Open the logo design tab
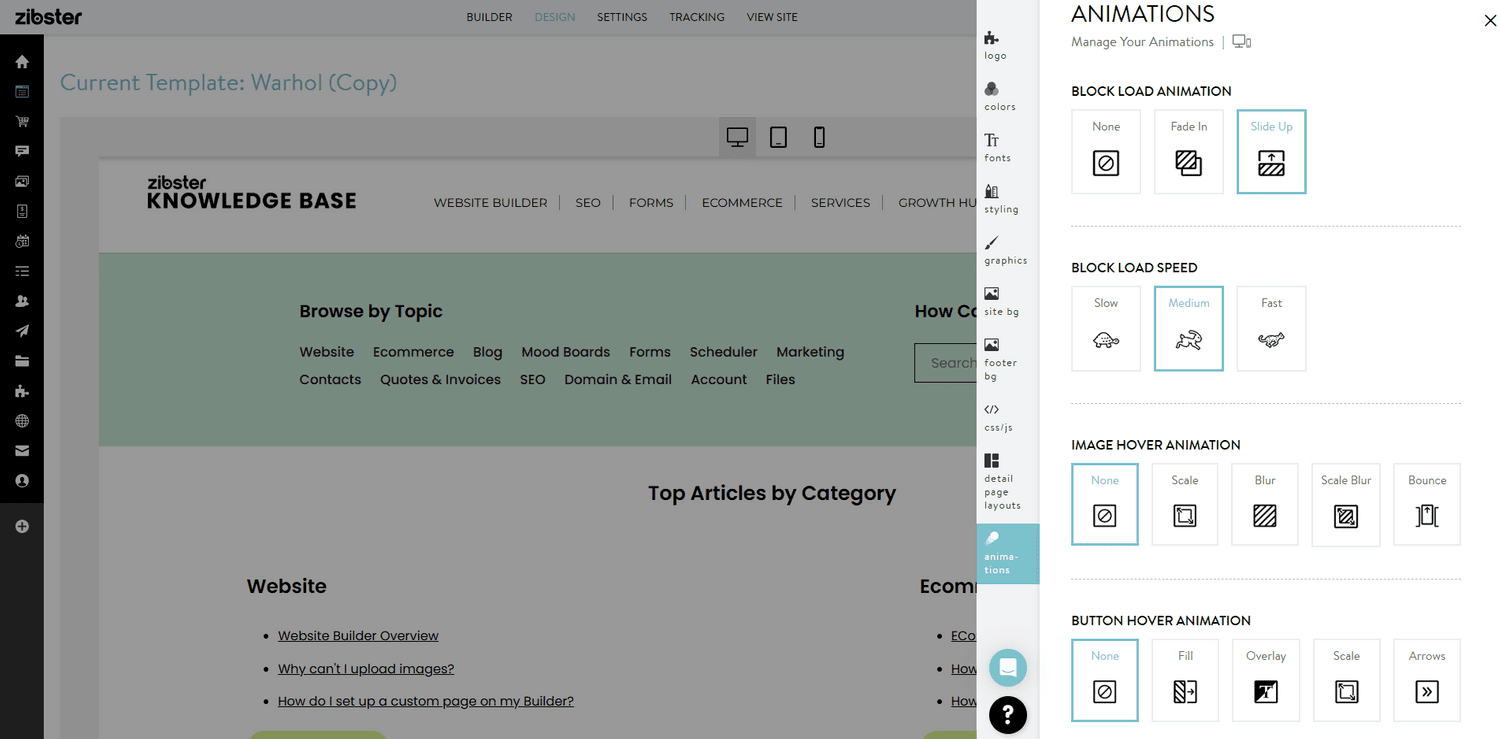The image size is (1500, 739). pyautogui.click(x=995, y=46)
